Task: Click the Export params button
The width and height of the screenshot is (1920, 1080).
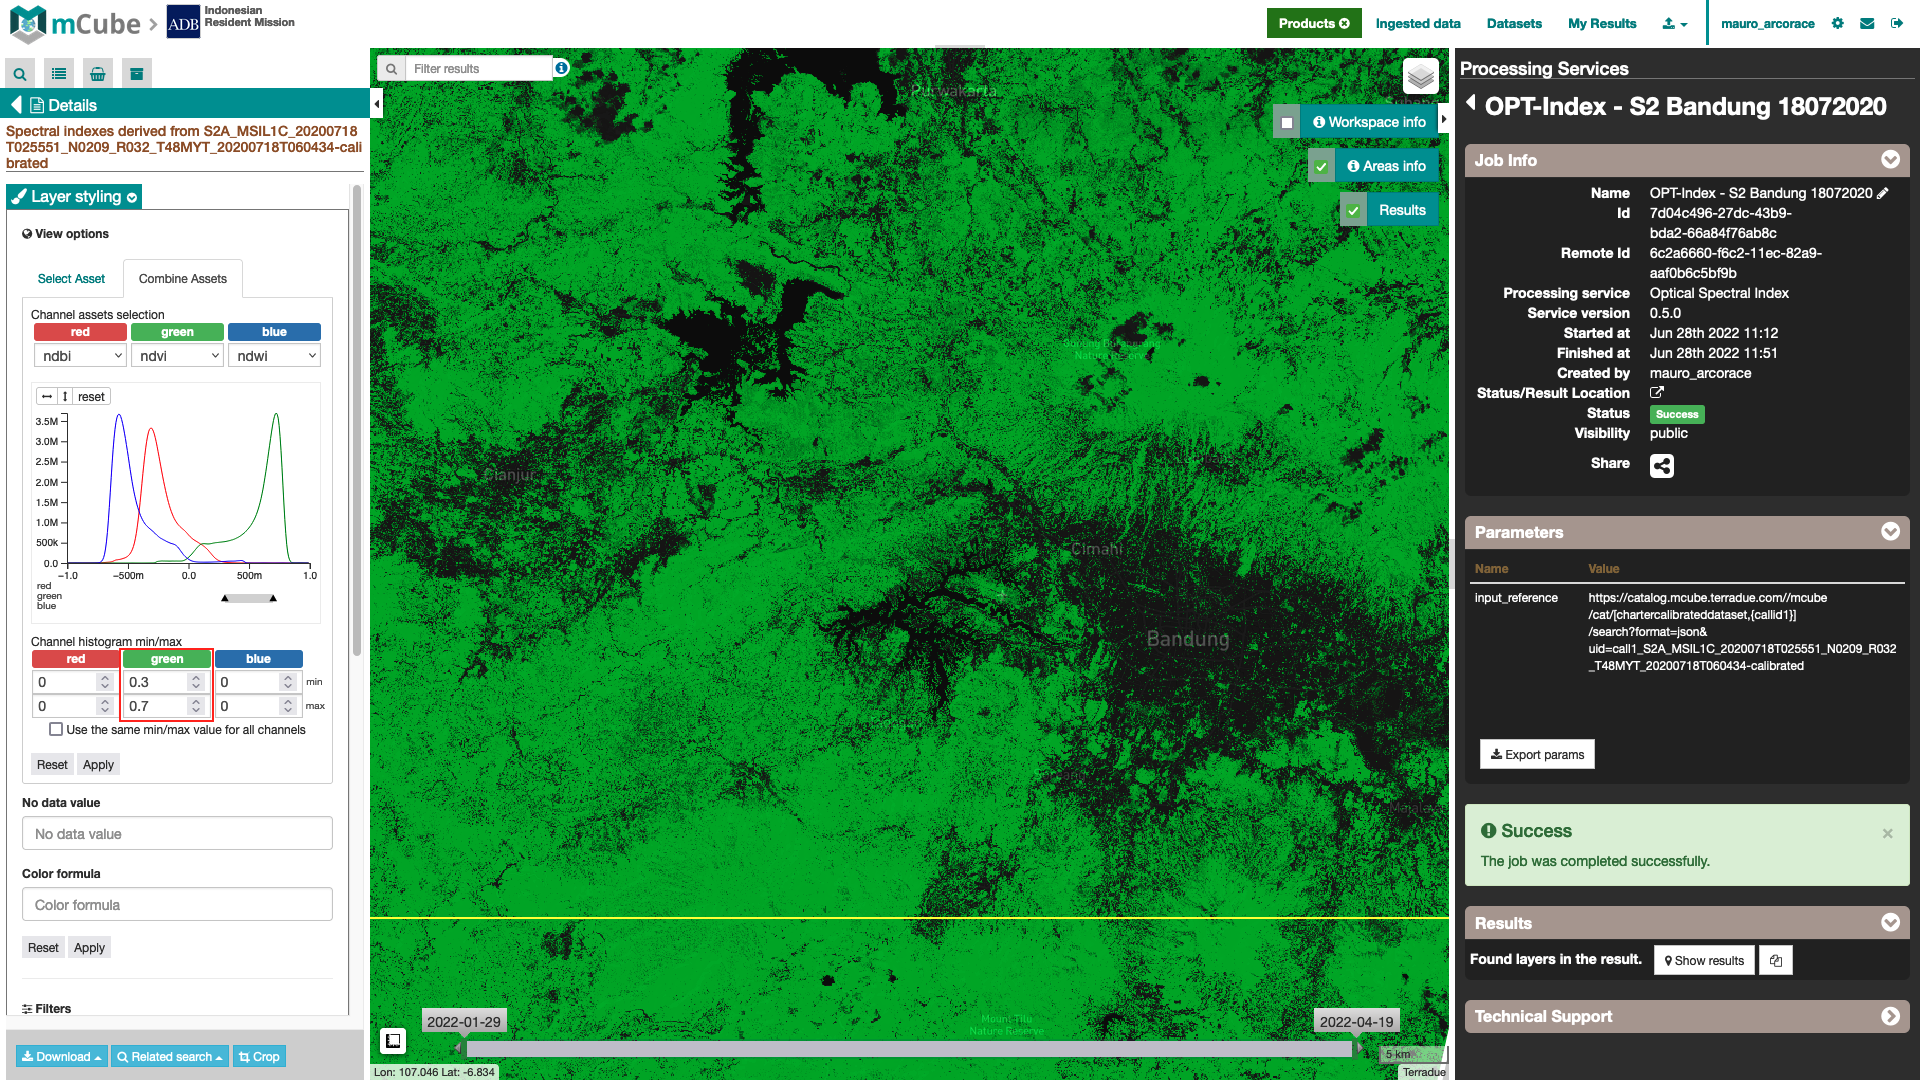Action: [x=1537, y=755]
